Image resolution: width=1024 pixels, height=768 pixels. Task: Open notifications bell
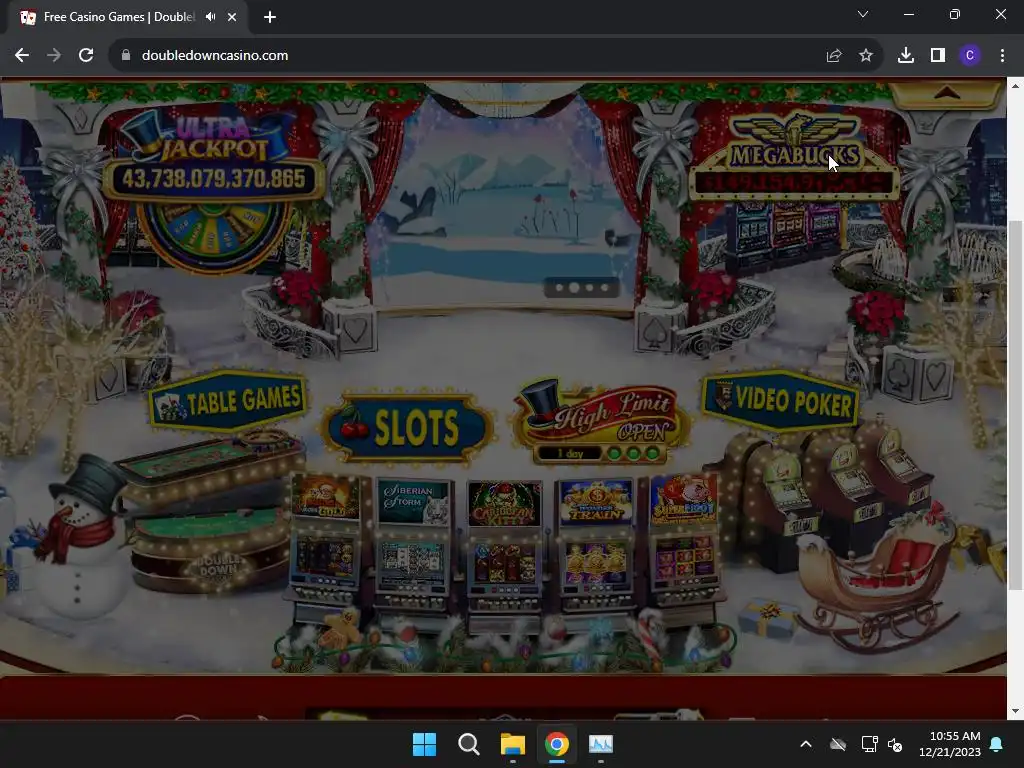[x=997, y=744]
